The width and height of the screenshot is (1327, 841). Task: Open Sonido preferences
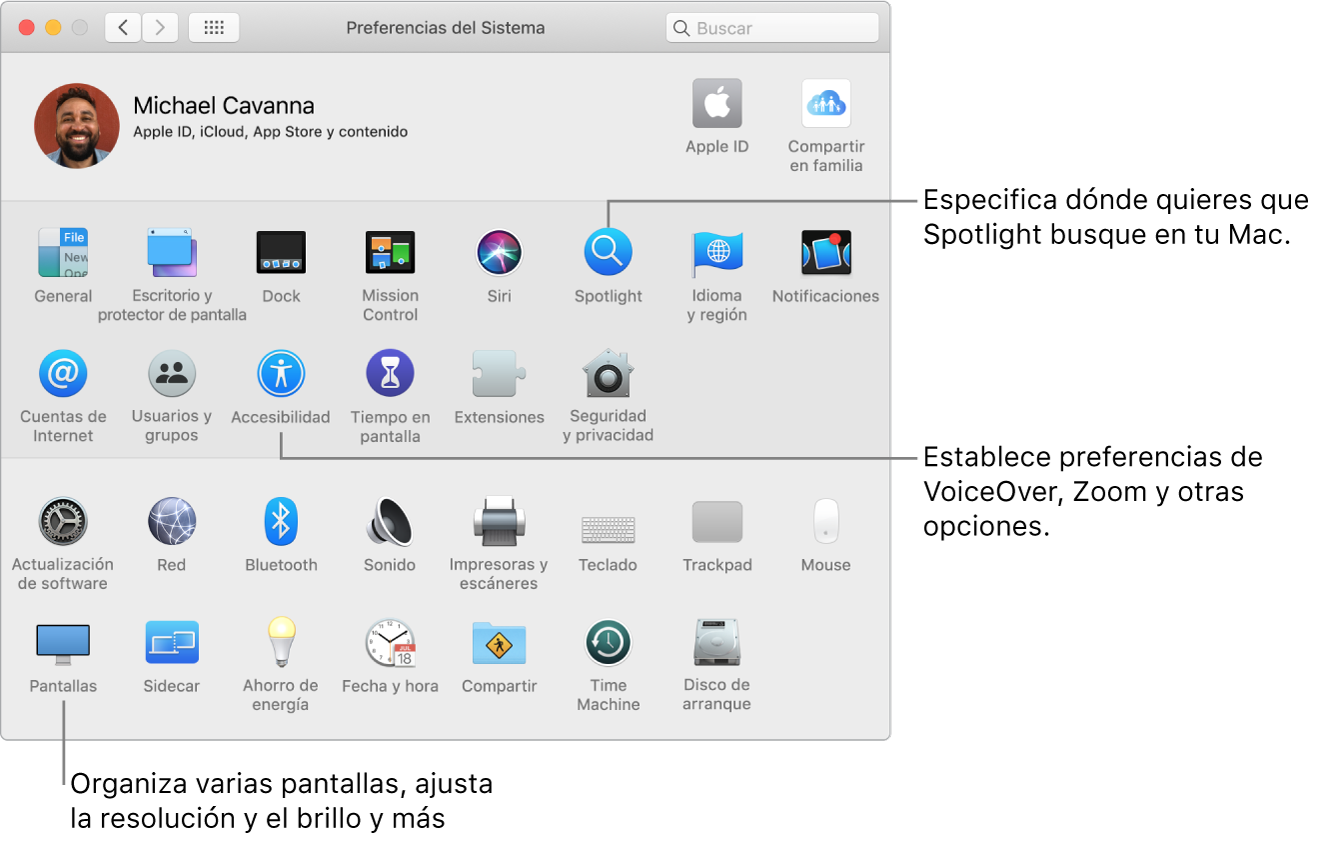coord(390,522)
